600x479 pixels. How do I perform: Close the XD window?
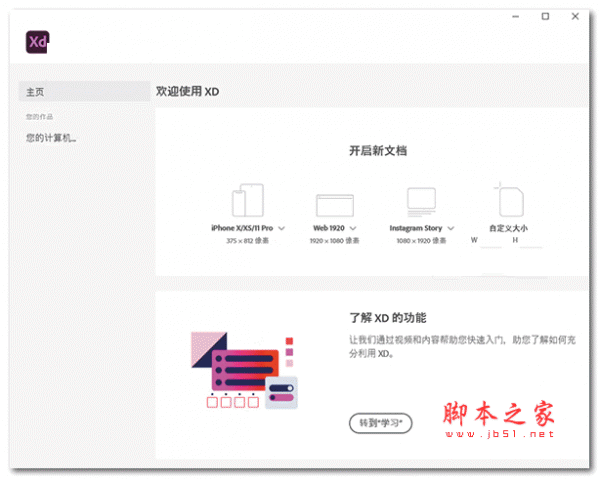(x=575, y=16)
